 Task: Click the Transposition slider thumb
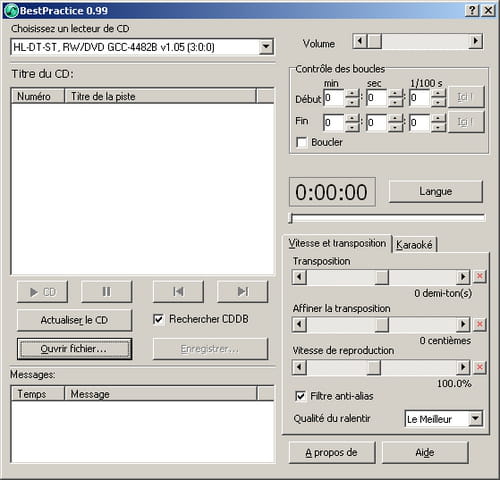coord(382,277)
